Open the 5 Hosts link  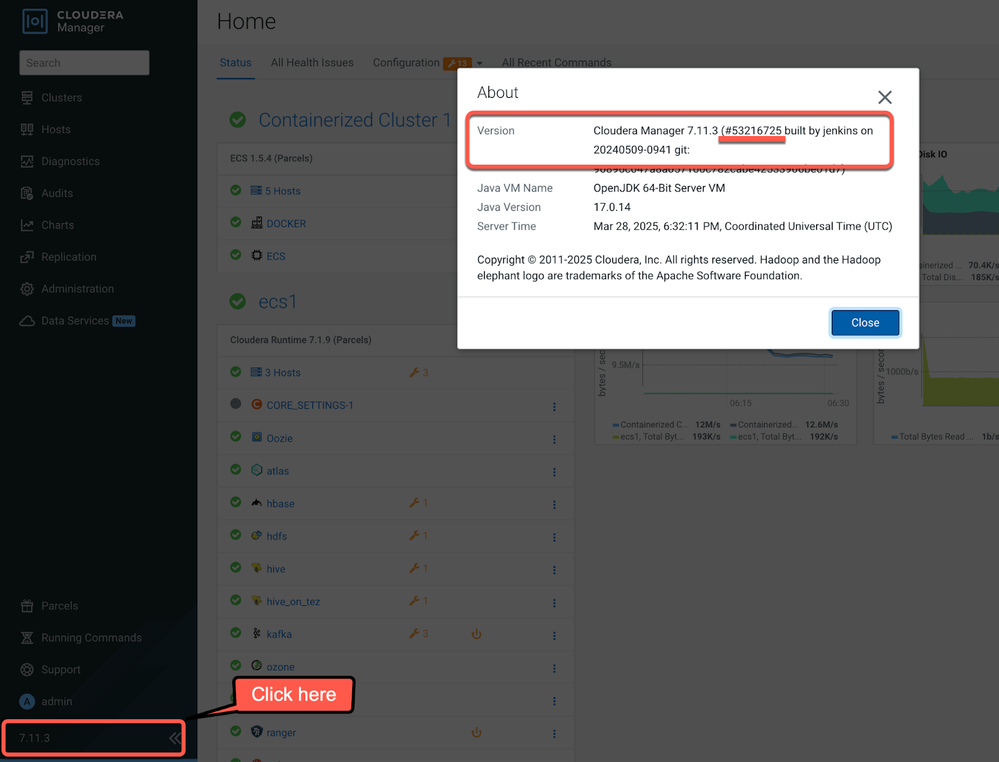pos(283,190)
